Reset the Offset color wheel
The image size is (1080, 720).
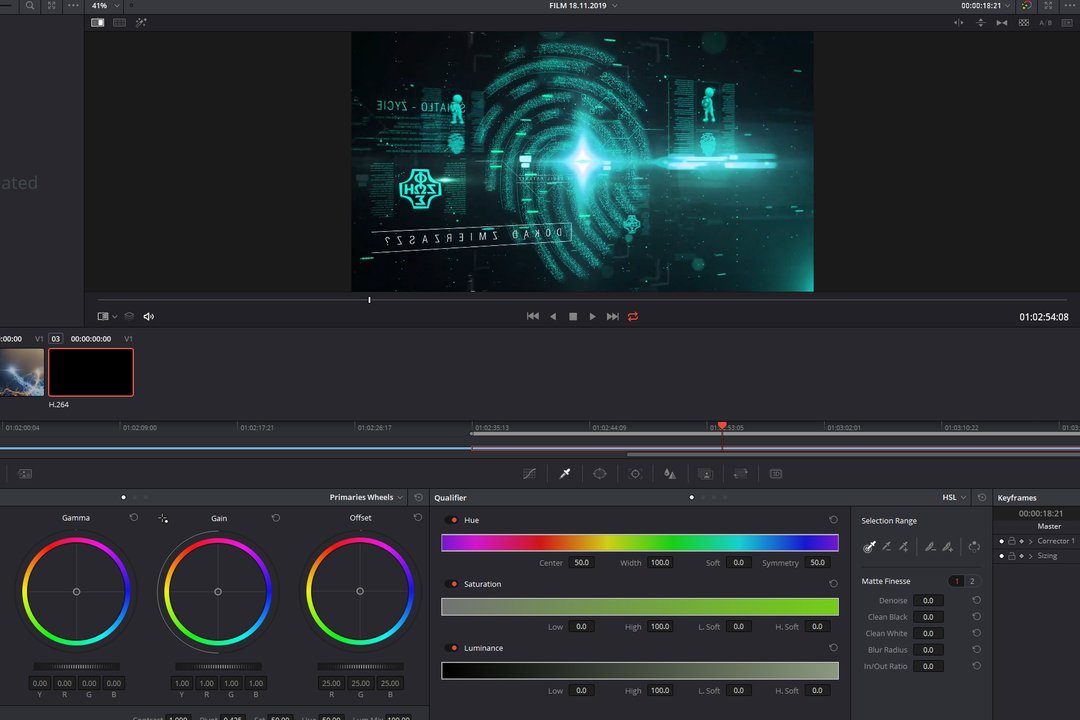pyautogui.click(x=417, y=517)
